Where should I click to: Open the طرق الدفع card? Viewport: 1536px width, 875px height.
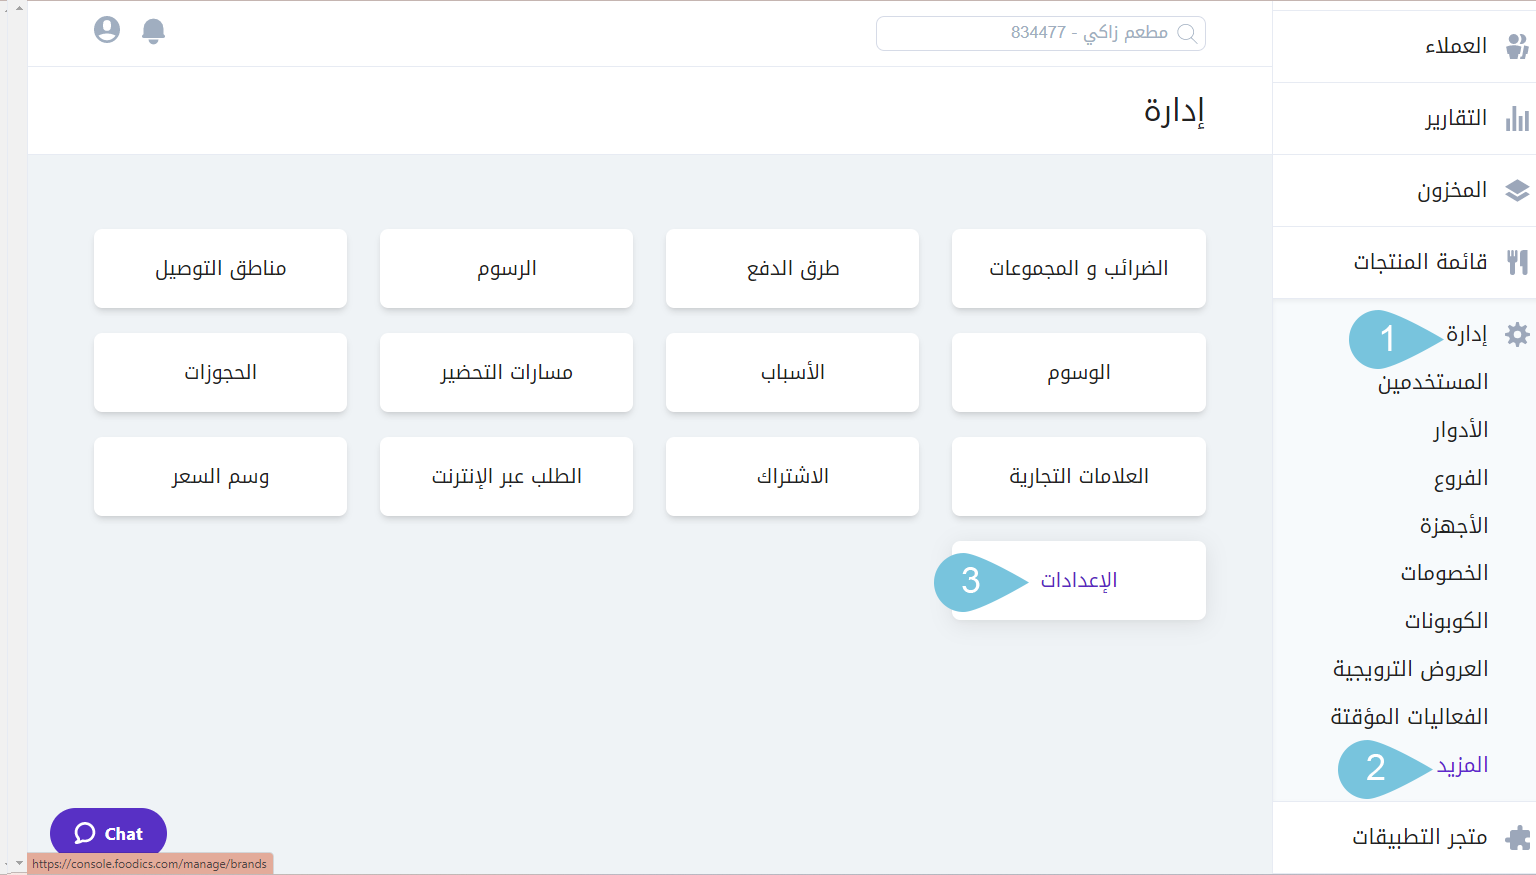point(791,268)
